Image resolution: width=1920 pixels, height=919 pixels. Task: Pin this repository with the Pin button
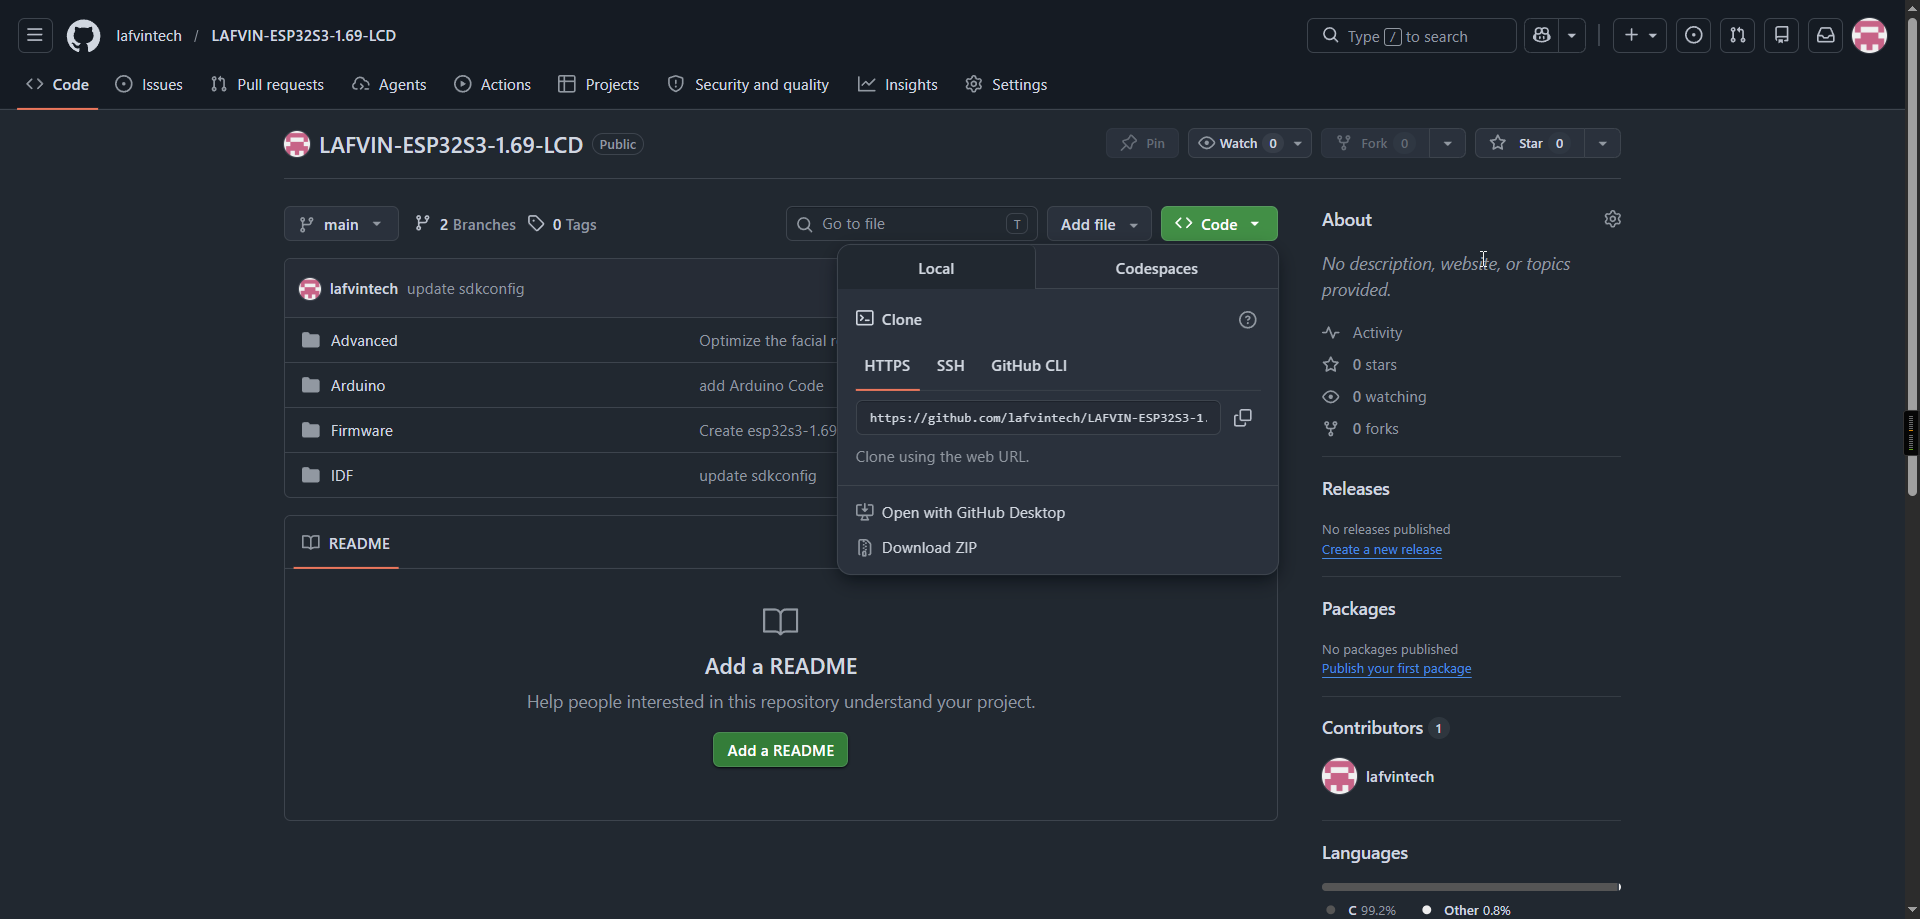click(1142, 144)
